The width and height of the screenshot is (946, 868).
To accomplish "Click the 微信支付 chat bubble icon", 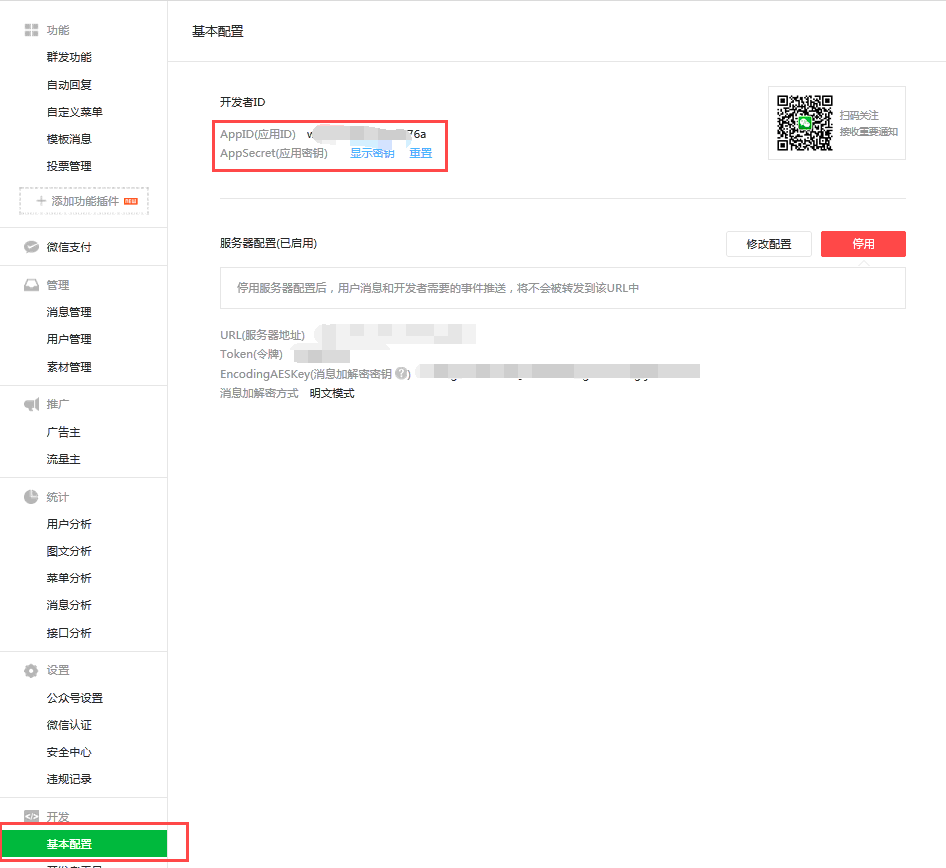I will (x=31, y=247).
